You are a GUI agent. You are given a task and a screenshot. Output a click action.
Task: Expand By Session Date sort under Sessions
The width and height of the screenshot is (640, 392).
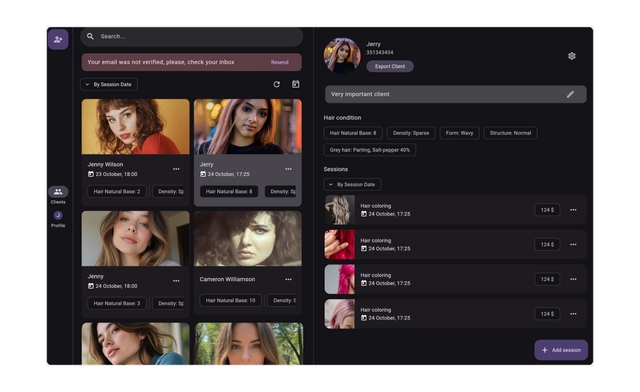pyautogui.click(x=352, y=185)
